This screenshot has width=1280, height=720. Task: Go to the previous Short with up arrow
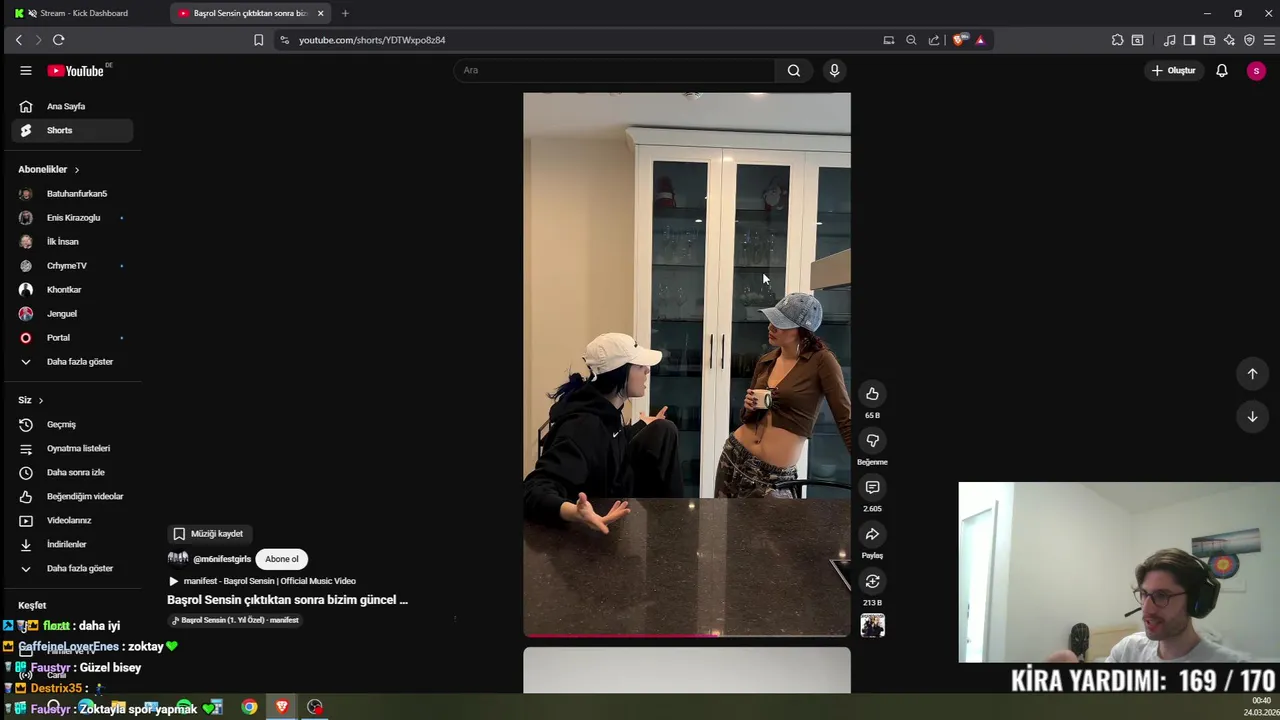click(1252, 374)
